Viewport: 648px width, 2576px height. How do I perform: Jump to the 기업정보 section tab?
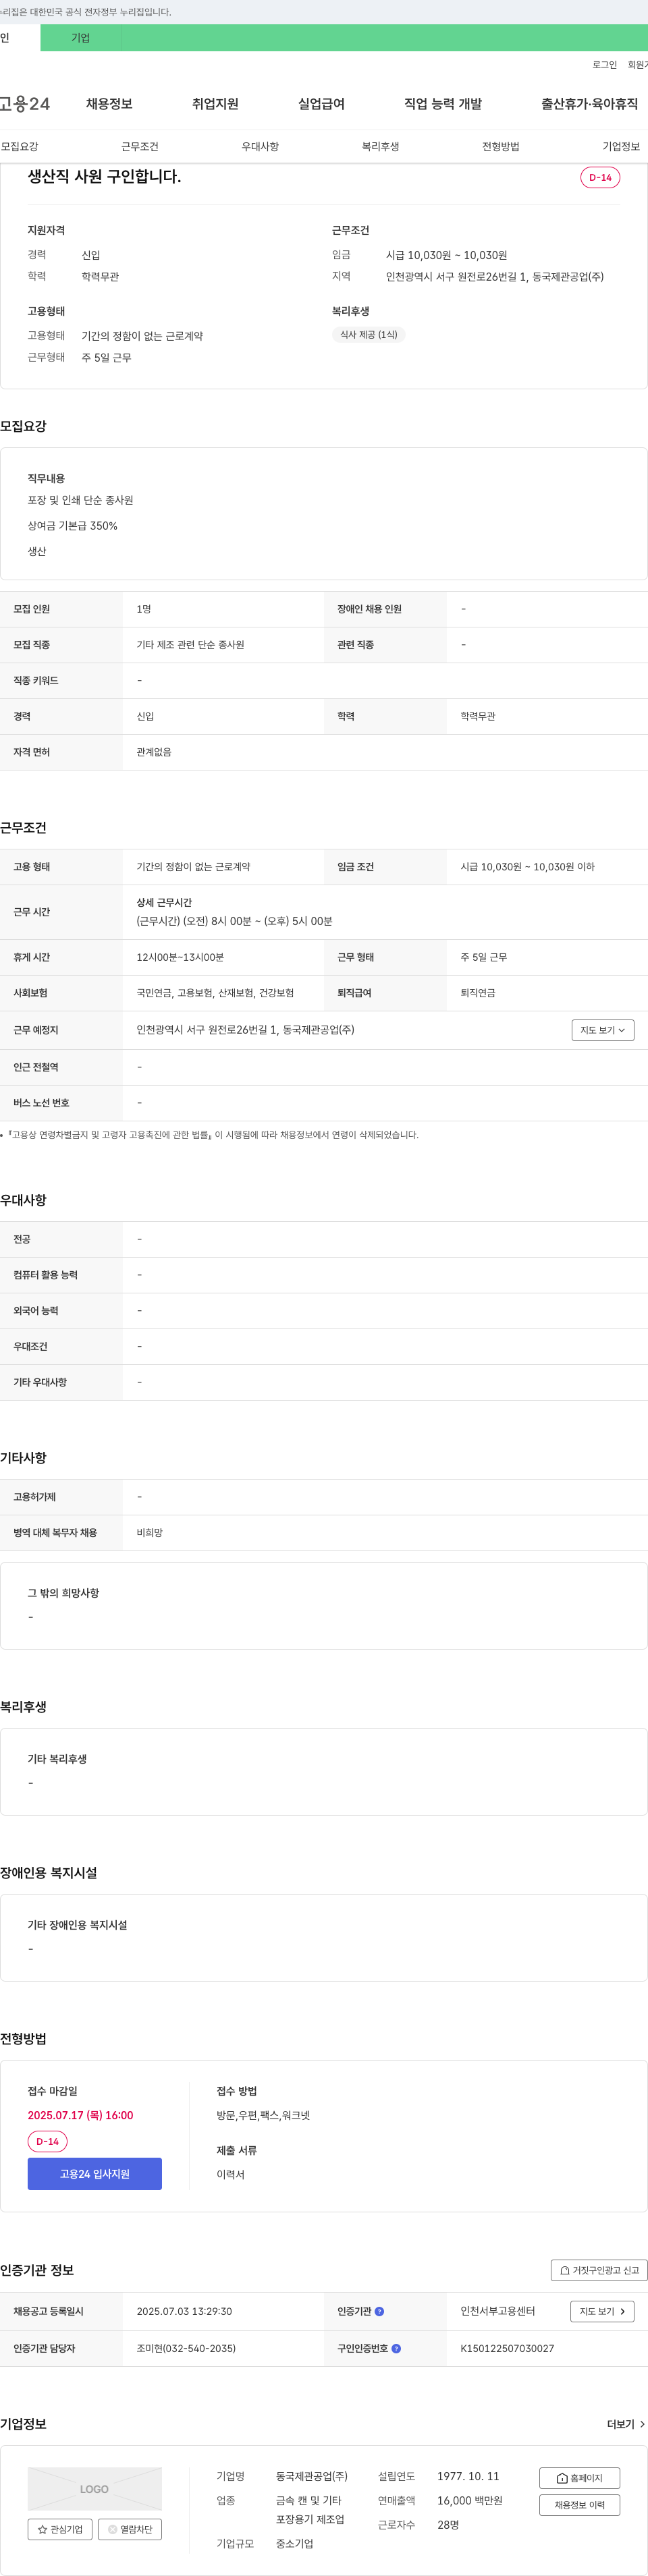621,147
